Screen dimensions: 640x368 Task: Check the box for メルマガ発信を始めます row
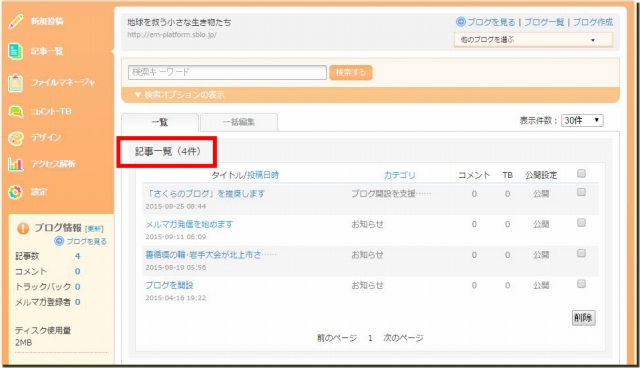[581, 222]
